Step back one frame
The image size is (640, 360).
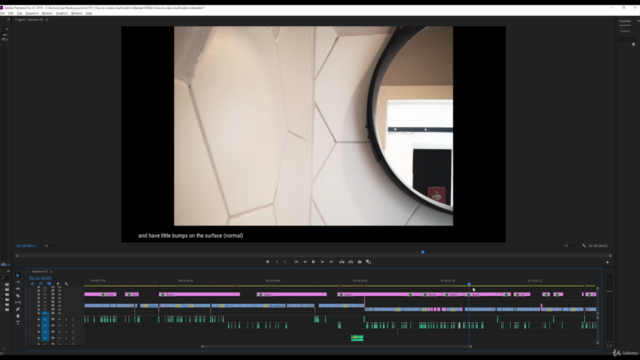pos(305,262)
